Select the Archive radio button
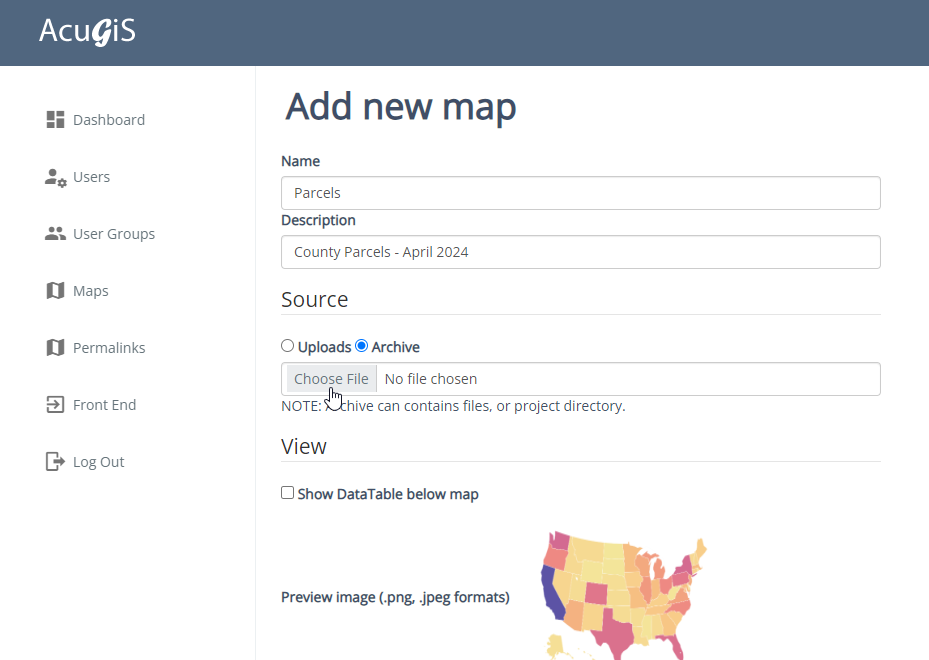Screen dimensions: 929x660 pyautogui.click(x=362, y=346)
